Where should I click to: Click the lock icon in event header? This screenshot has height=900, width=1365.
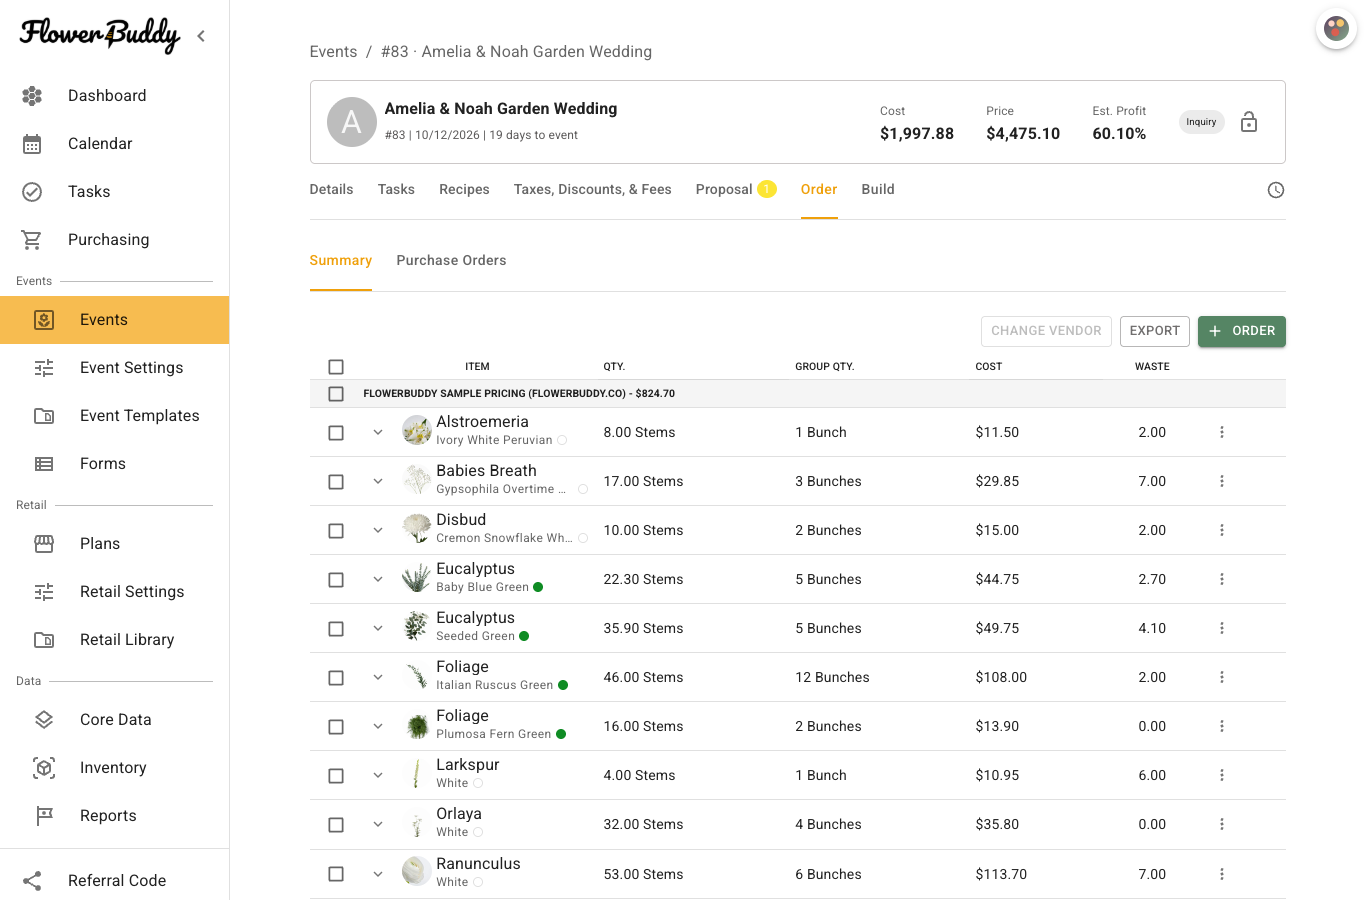coord(1249,122)
